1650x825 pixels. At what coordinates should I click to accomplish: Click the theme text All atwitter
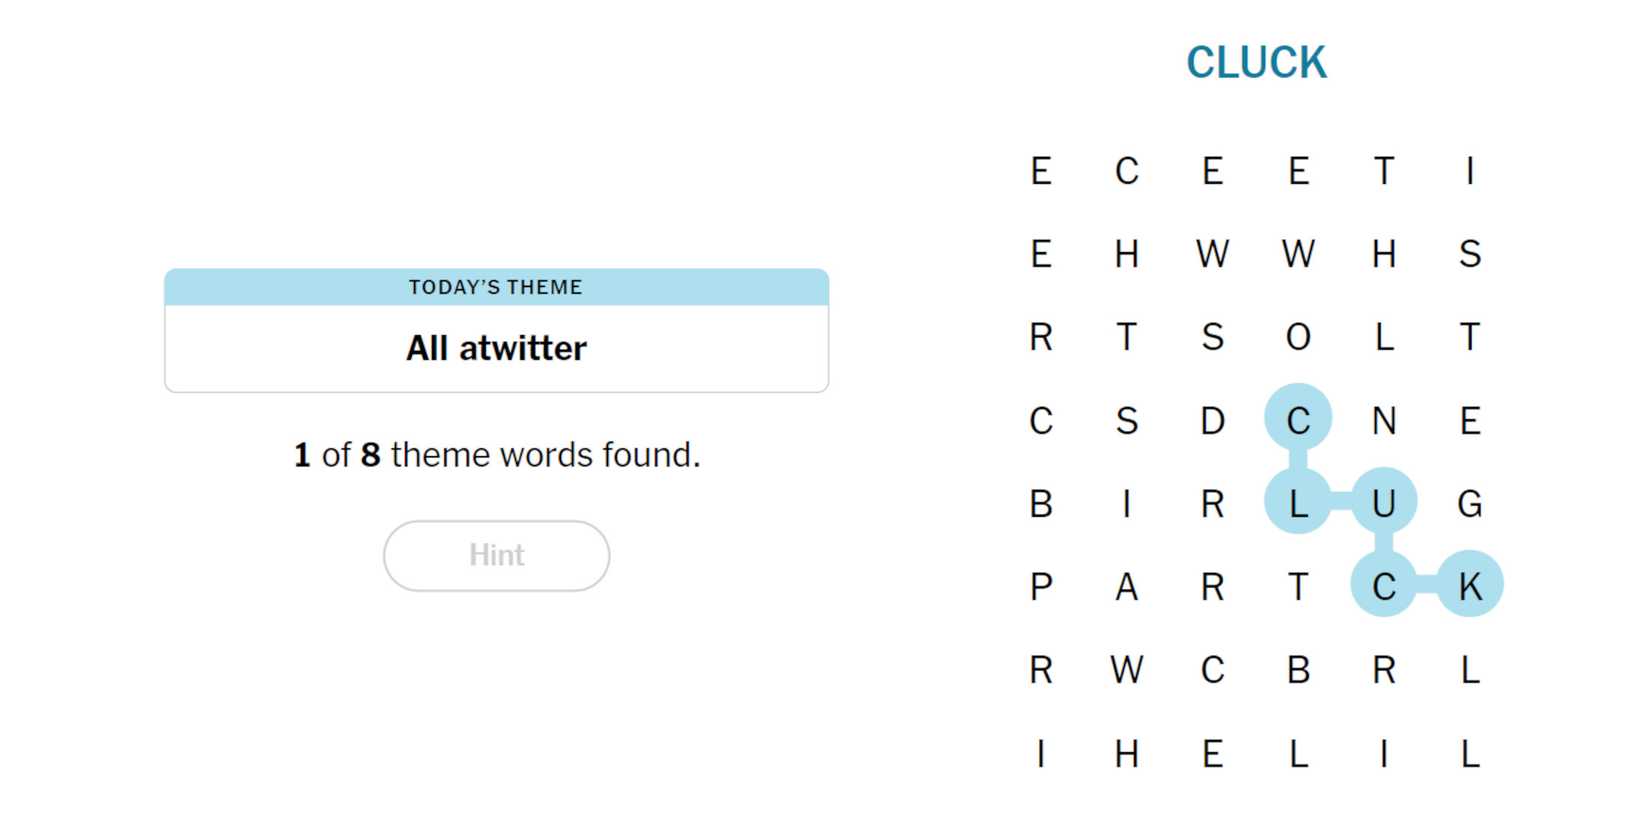click(496, 347)
